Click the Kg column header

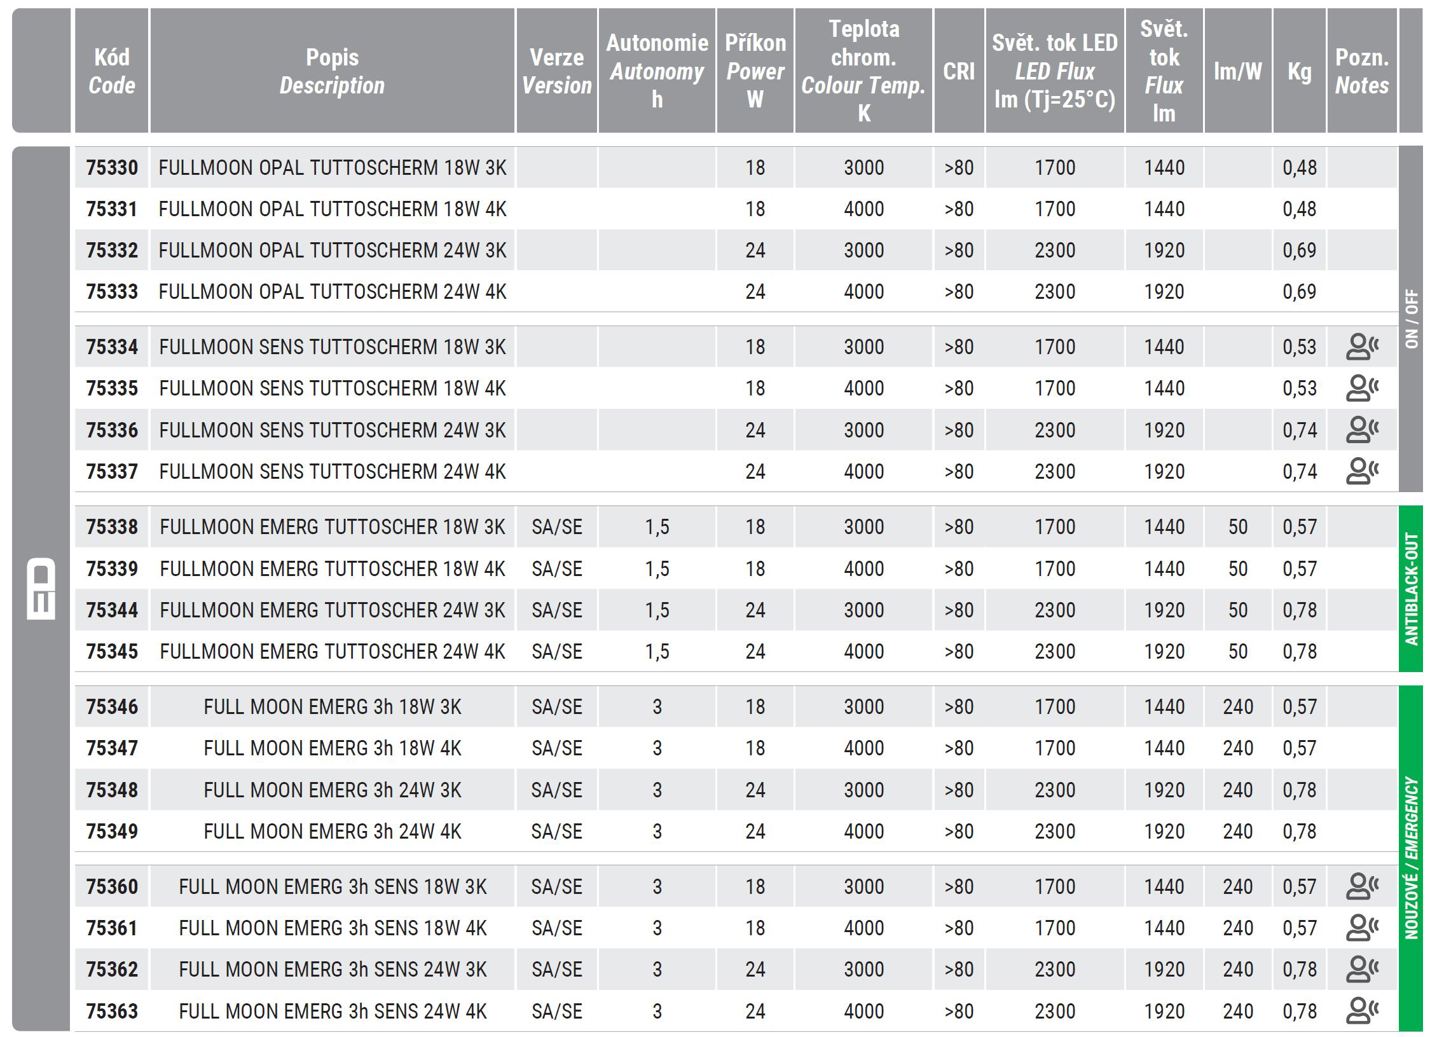click(1299, 71)
